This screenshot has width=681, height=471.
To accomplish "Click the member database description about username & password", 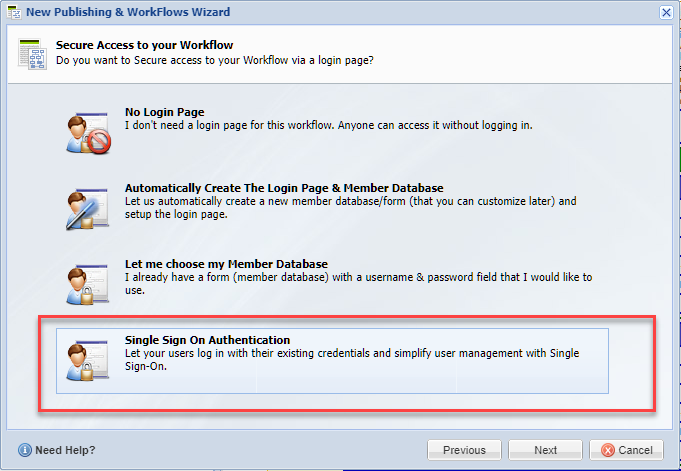I will click(359, 284).
